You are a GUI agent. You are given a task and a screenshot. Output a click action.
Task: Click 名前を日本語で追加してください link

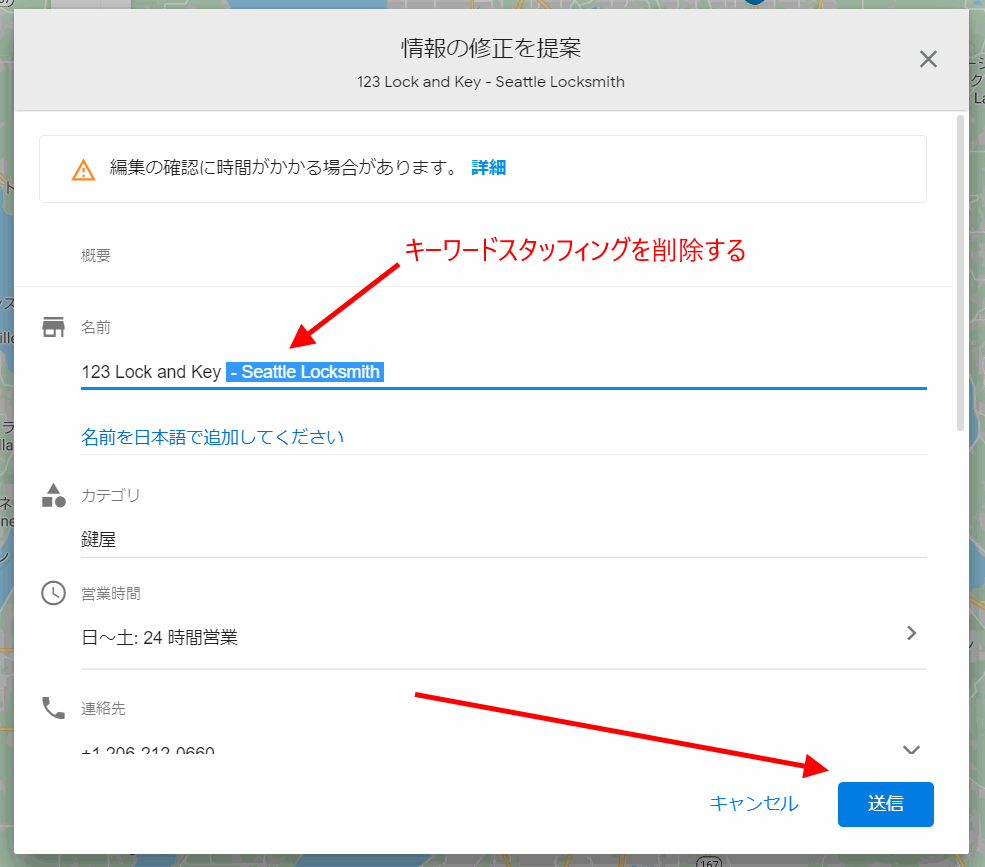212,437
